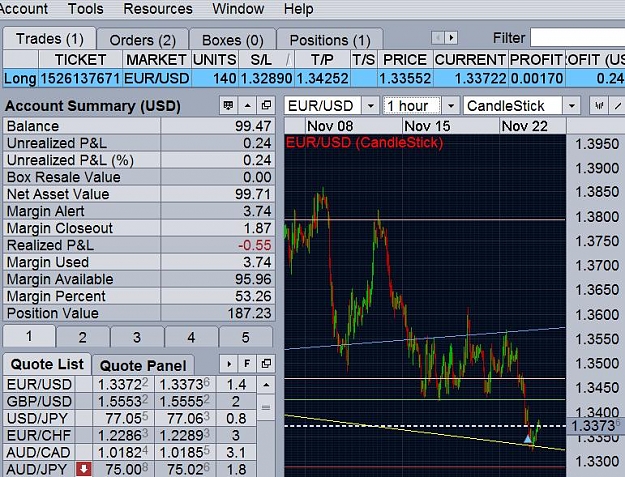Switch to the Positions (1) tab
The image size is (625, 477).
pyautogui.click(x=330, y=40)
